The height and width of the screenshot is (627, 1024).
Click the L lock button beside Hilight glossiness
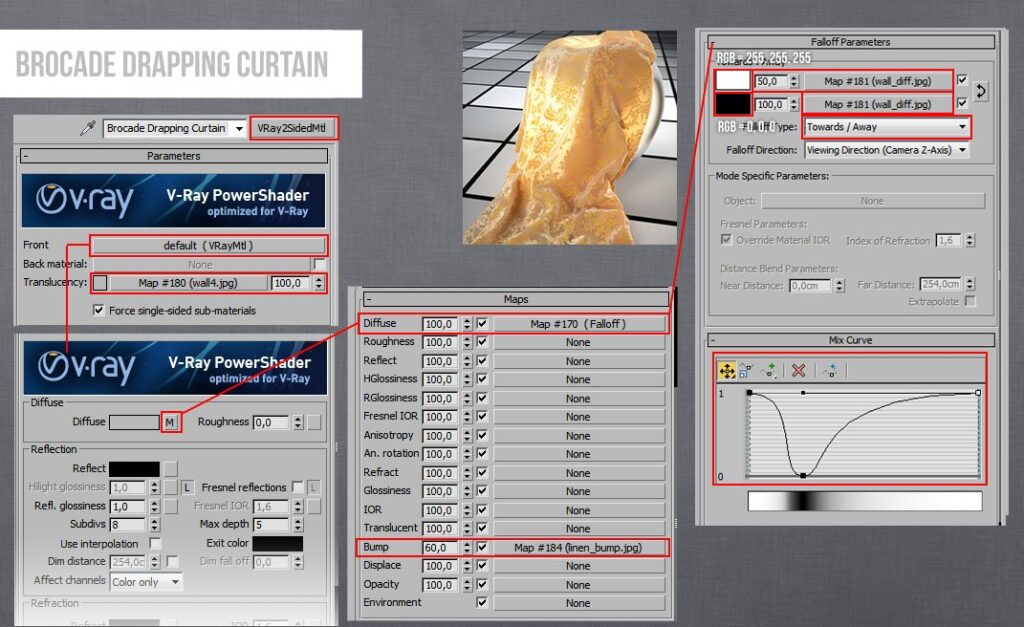tap(187, 487)
